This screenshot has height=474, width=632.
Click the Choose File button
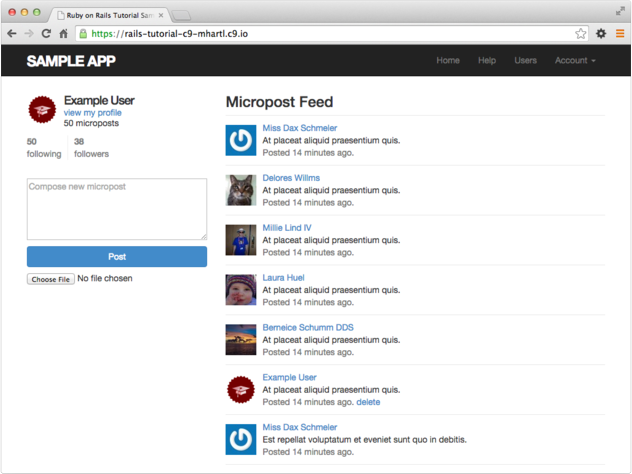pyautogui.click(x=50, y=279)
